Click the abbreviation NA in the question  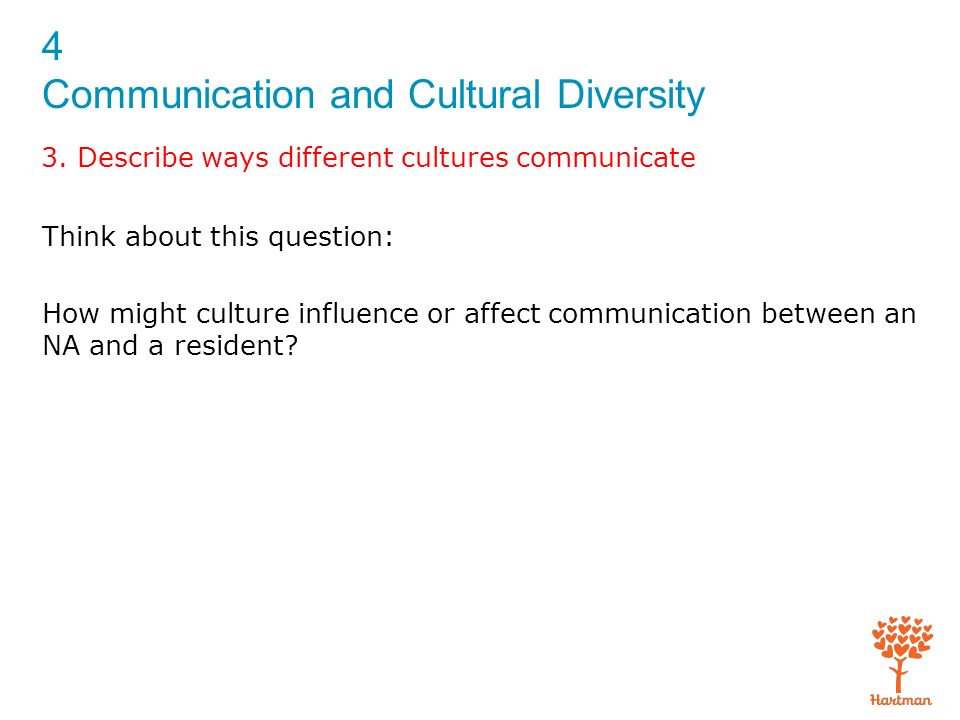[x=61, y=346]
